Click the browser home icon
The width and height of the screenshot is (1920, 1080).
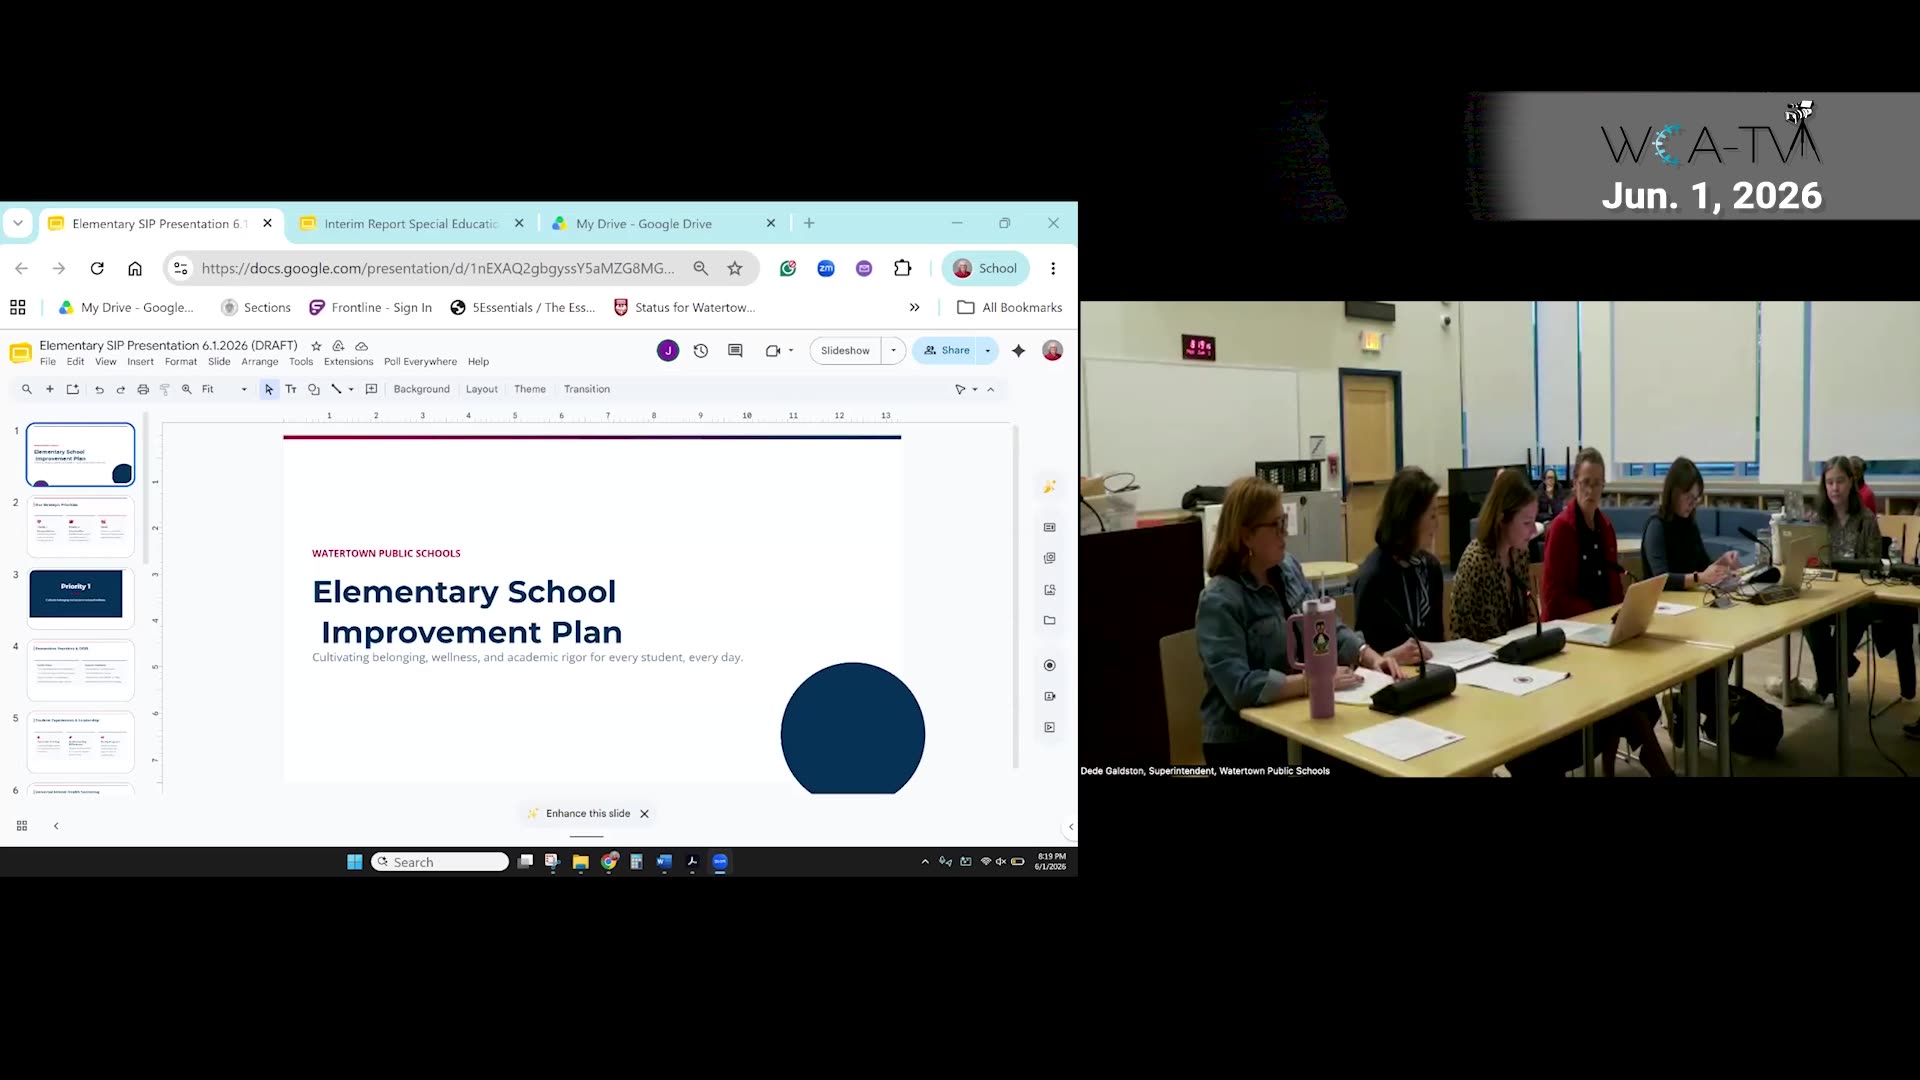[135, 268]
